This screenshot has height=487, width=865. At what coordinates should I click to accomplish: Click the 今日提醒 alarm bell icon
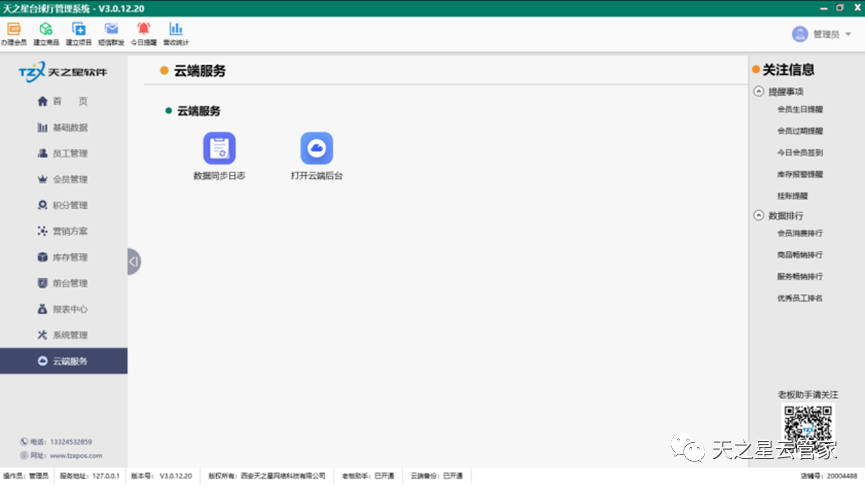[144, 30]
